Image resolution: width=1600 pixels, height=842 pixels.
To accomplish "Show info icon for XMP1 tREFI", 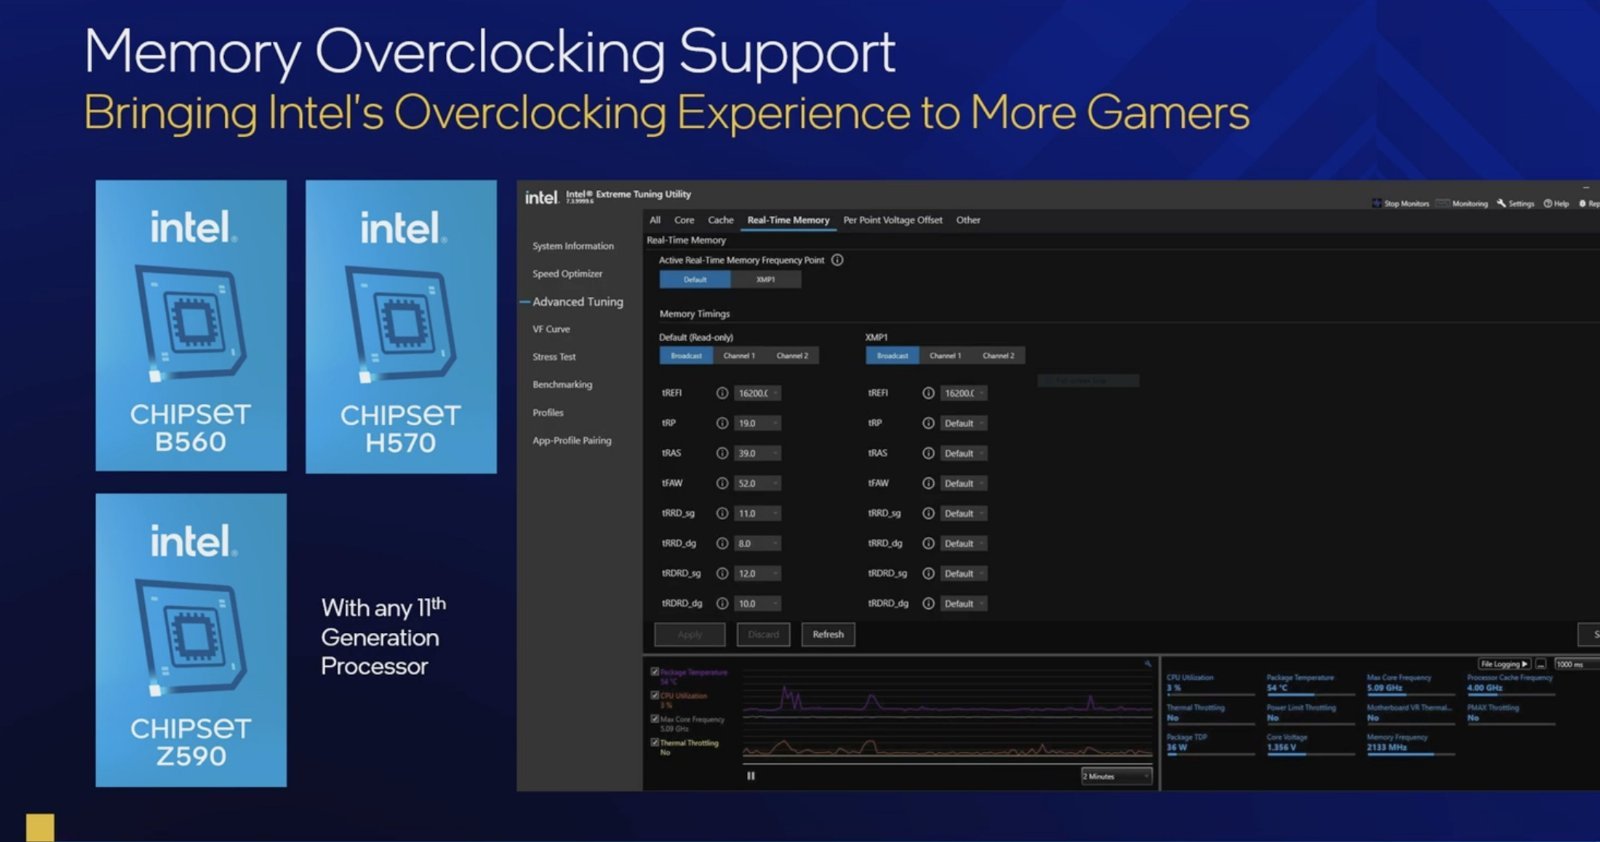I will point(928,393).
